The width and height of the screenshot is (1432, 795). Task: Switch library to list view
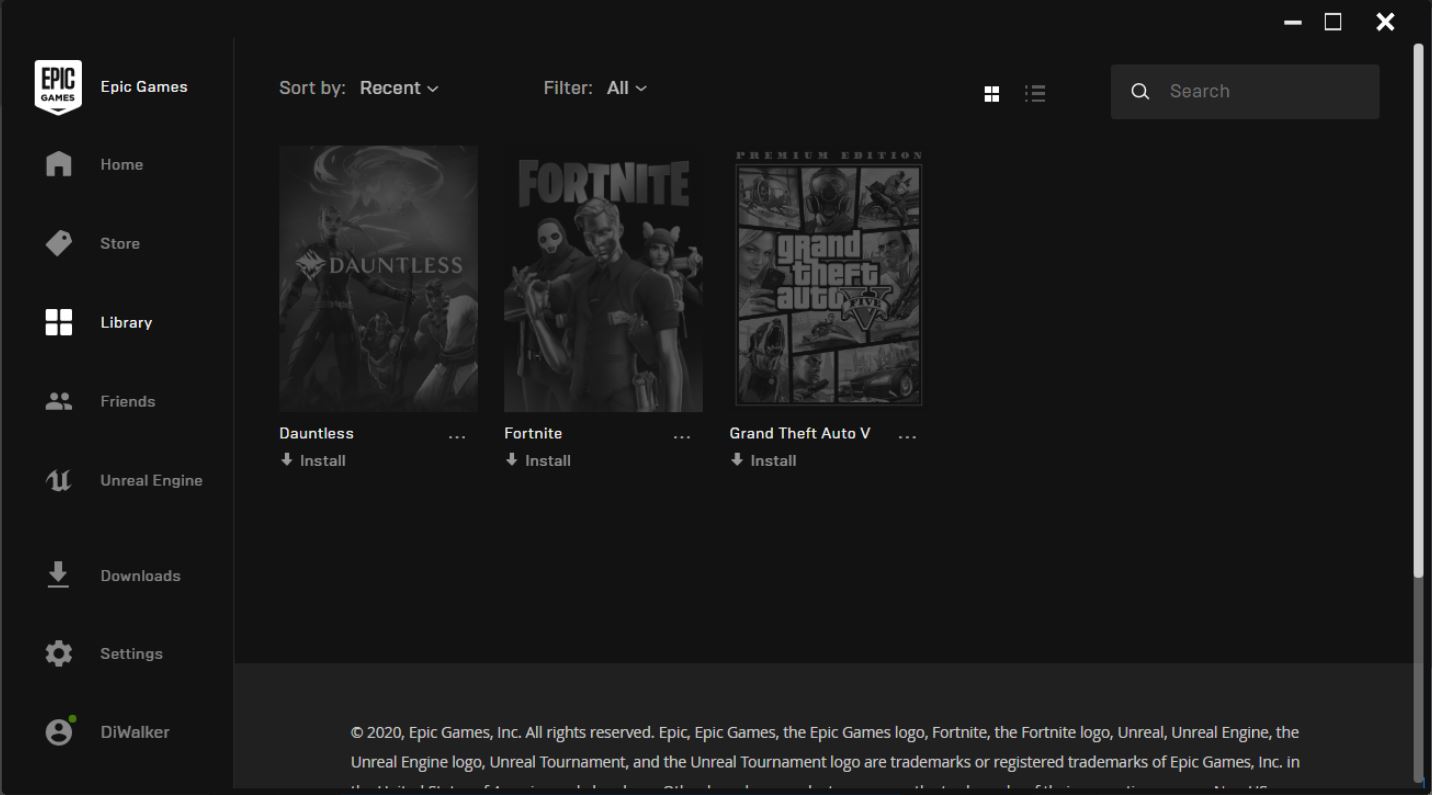(1035, 93)
